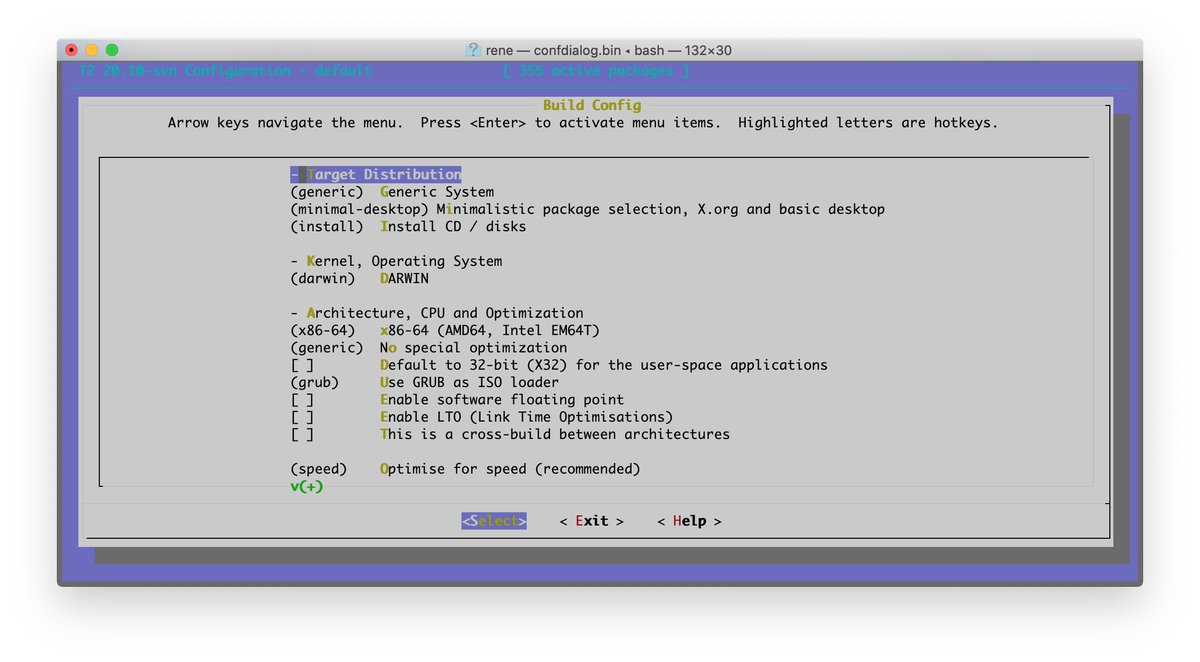Click the Help button
Viewport: 1200px width, 662px height.
689,521
